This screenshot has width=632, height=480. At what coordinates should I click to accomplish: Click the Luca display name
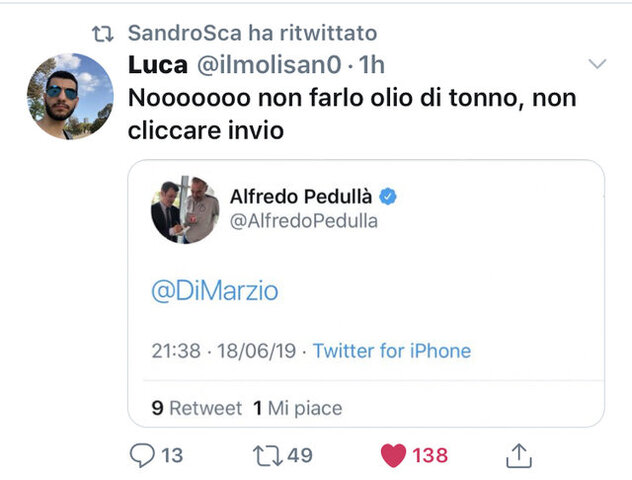point(156,66)
